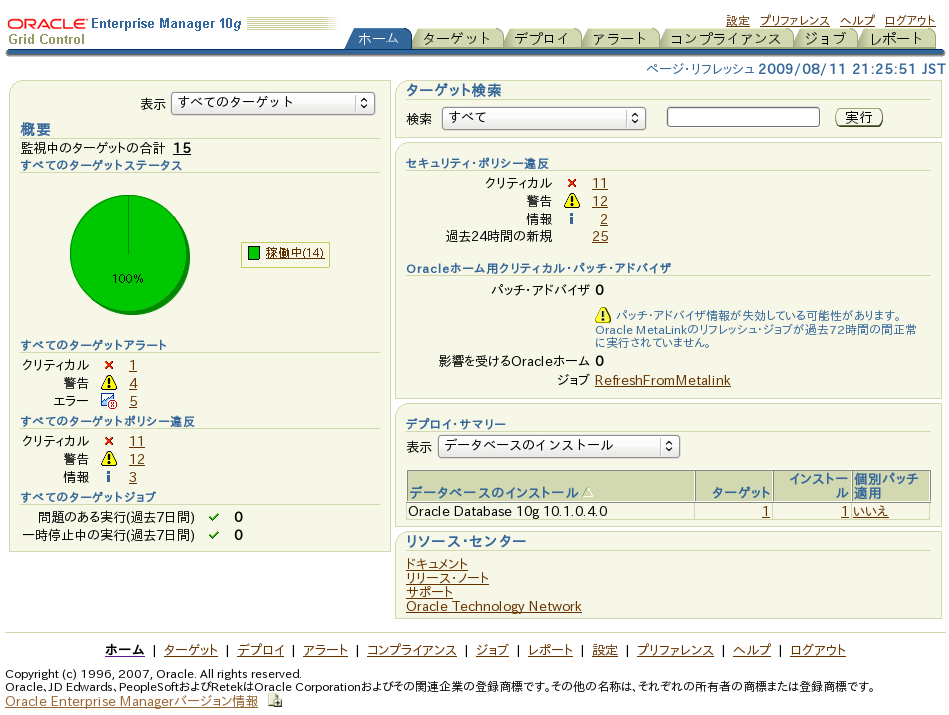Click the red X icon in all target alerts

[109, 365]
